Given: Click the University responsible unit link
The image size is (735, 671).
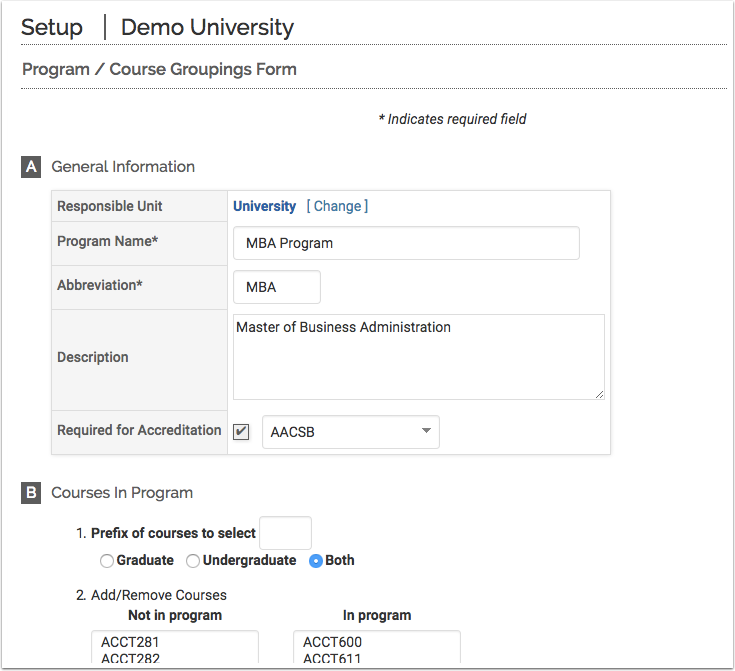Looking at the screenshot, I should [x=264, y=206].
